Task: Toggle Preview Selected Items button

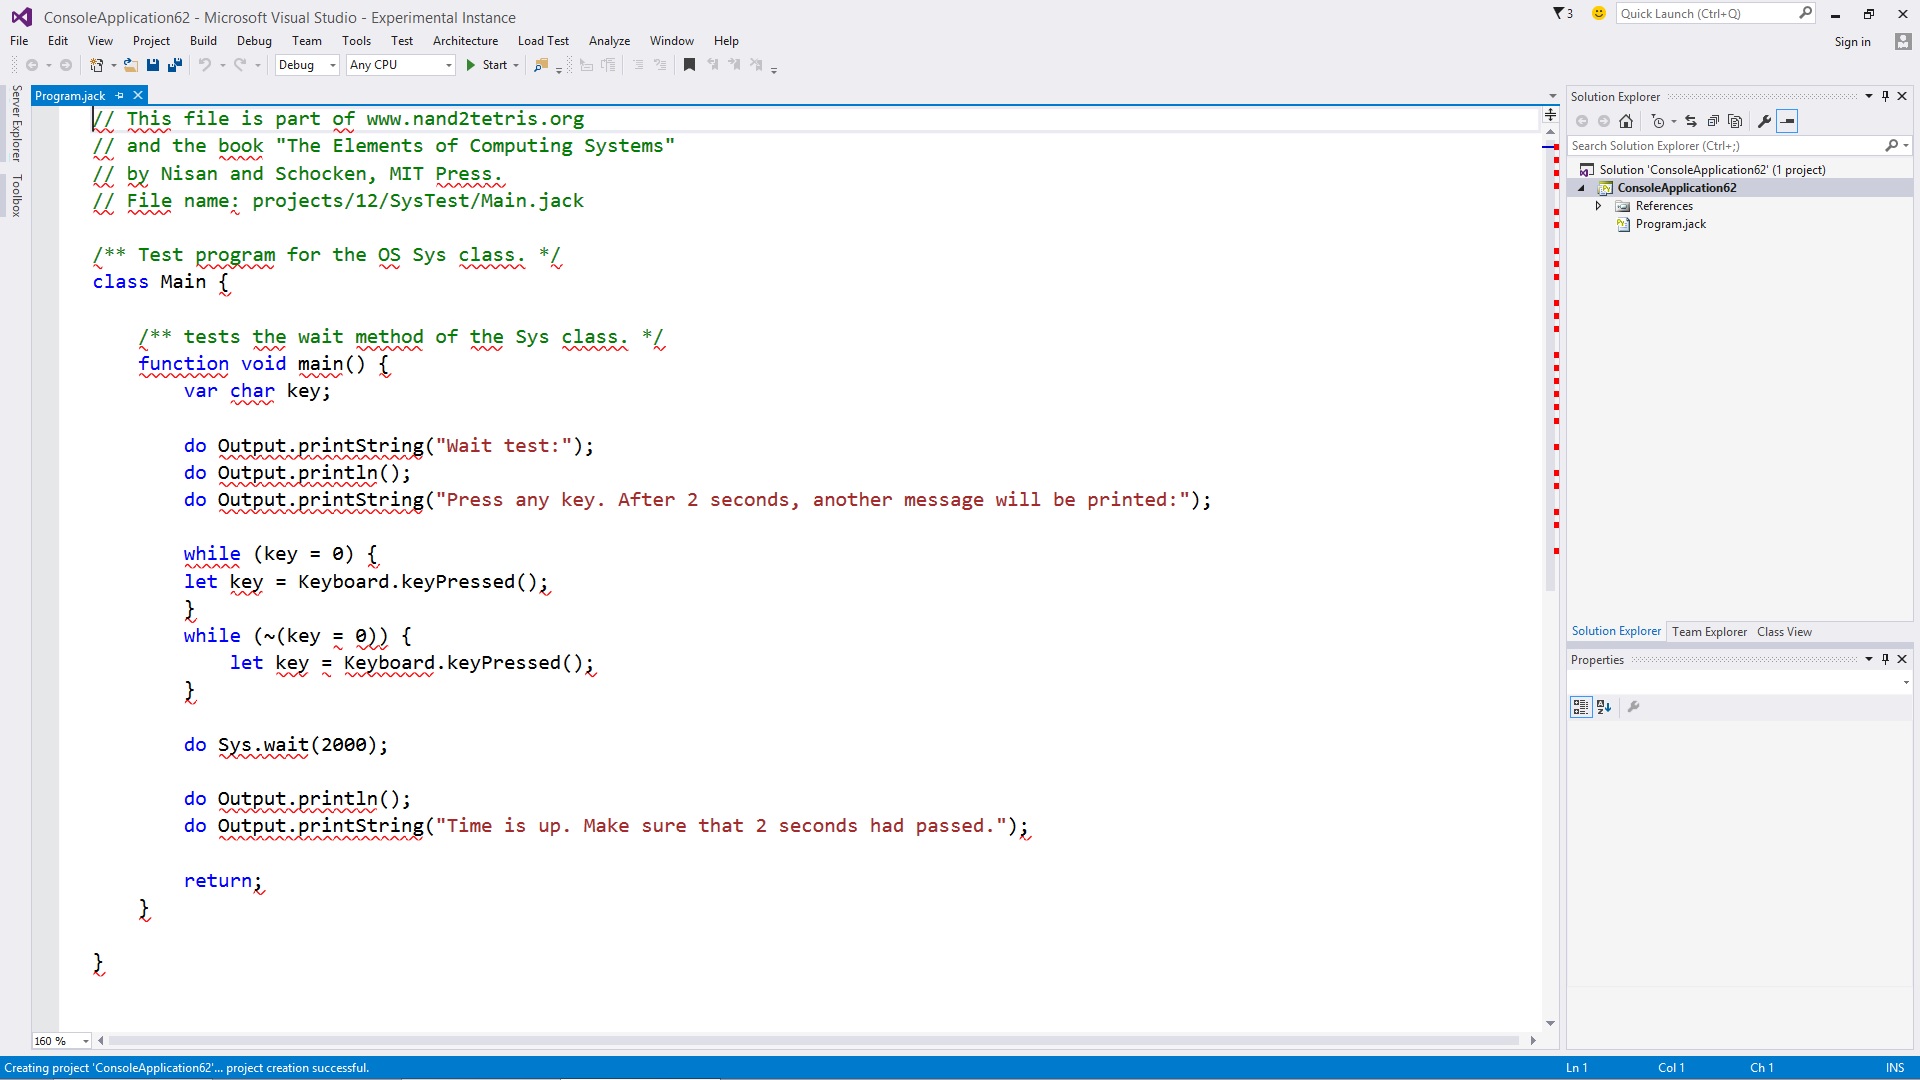Action: tap(1787, 121)
